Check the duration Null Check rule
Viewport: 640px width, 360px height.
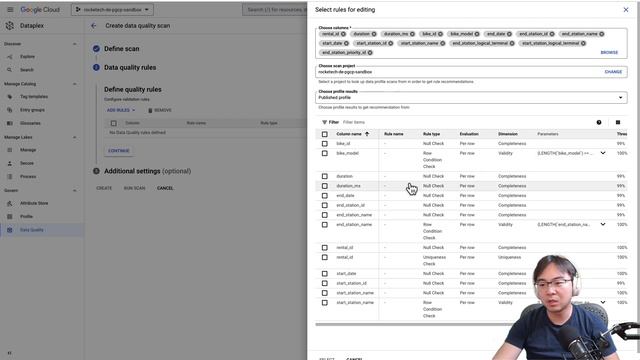tap(324, 176)
